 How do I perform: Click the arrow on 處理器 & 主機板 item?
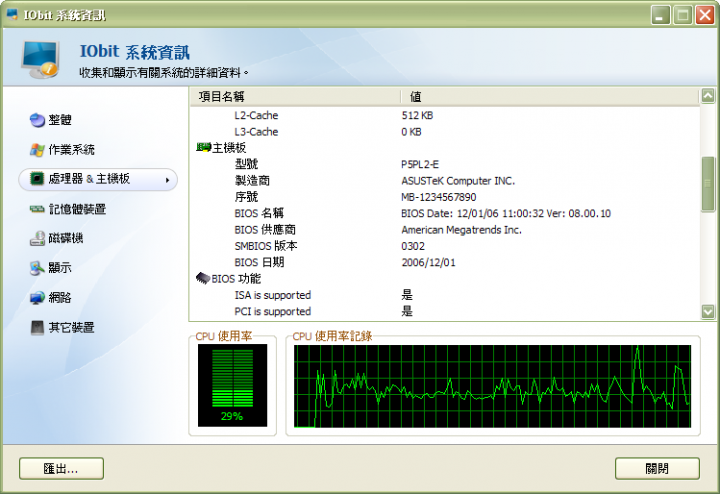[168, 180]
